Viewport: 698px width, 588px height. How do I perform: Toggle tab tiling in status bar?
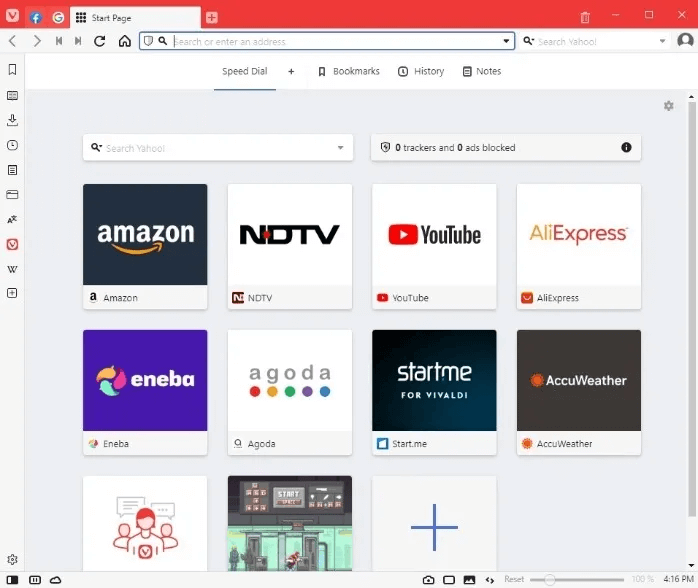click(x=35, y=580)
